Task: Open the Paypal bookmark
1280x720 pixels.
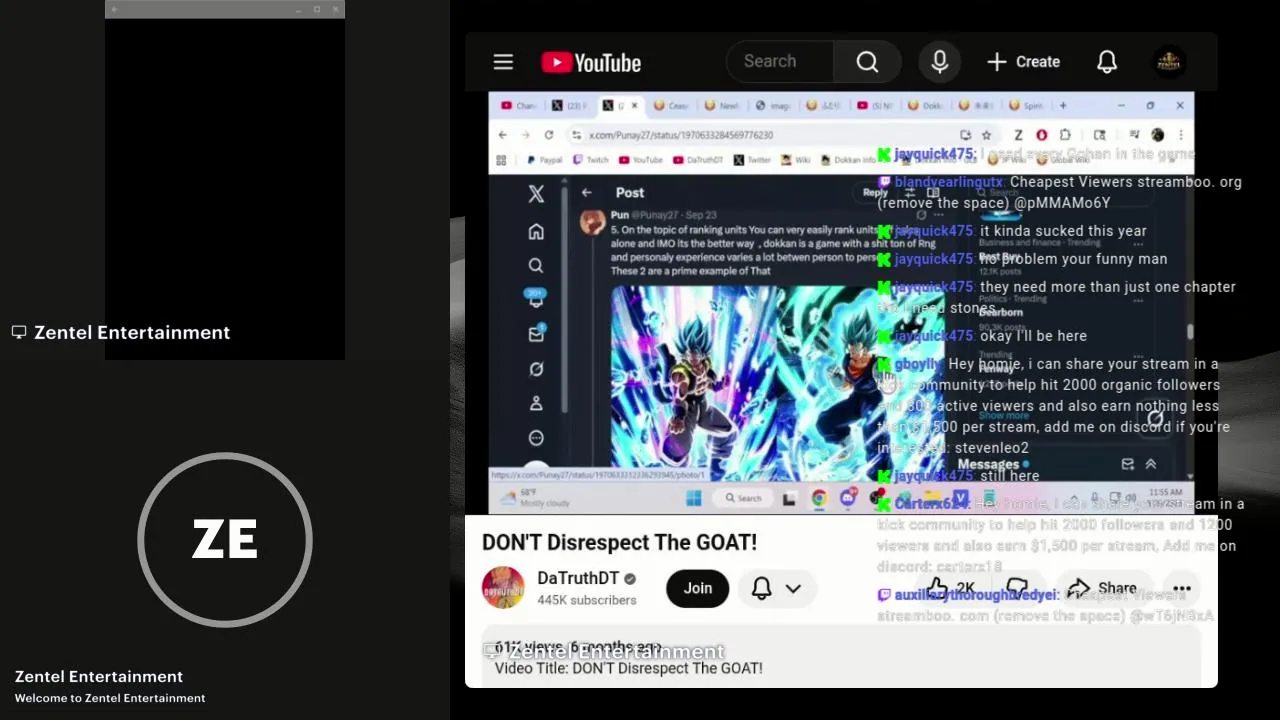Action: tap(544, 160)
